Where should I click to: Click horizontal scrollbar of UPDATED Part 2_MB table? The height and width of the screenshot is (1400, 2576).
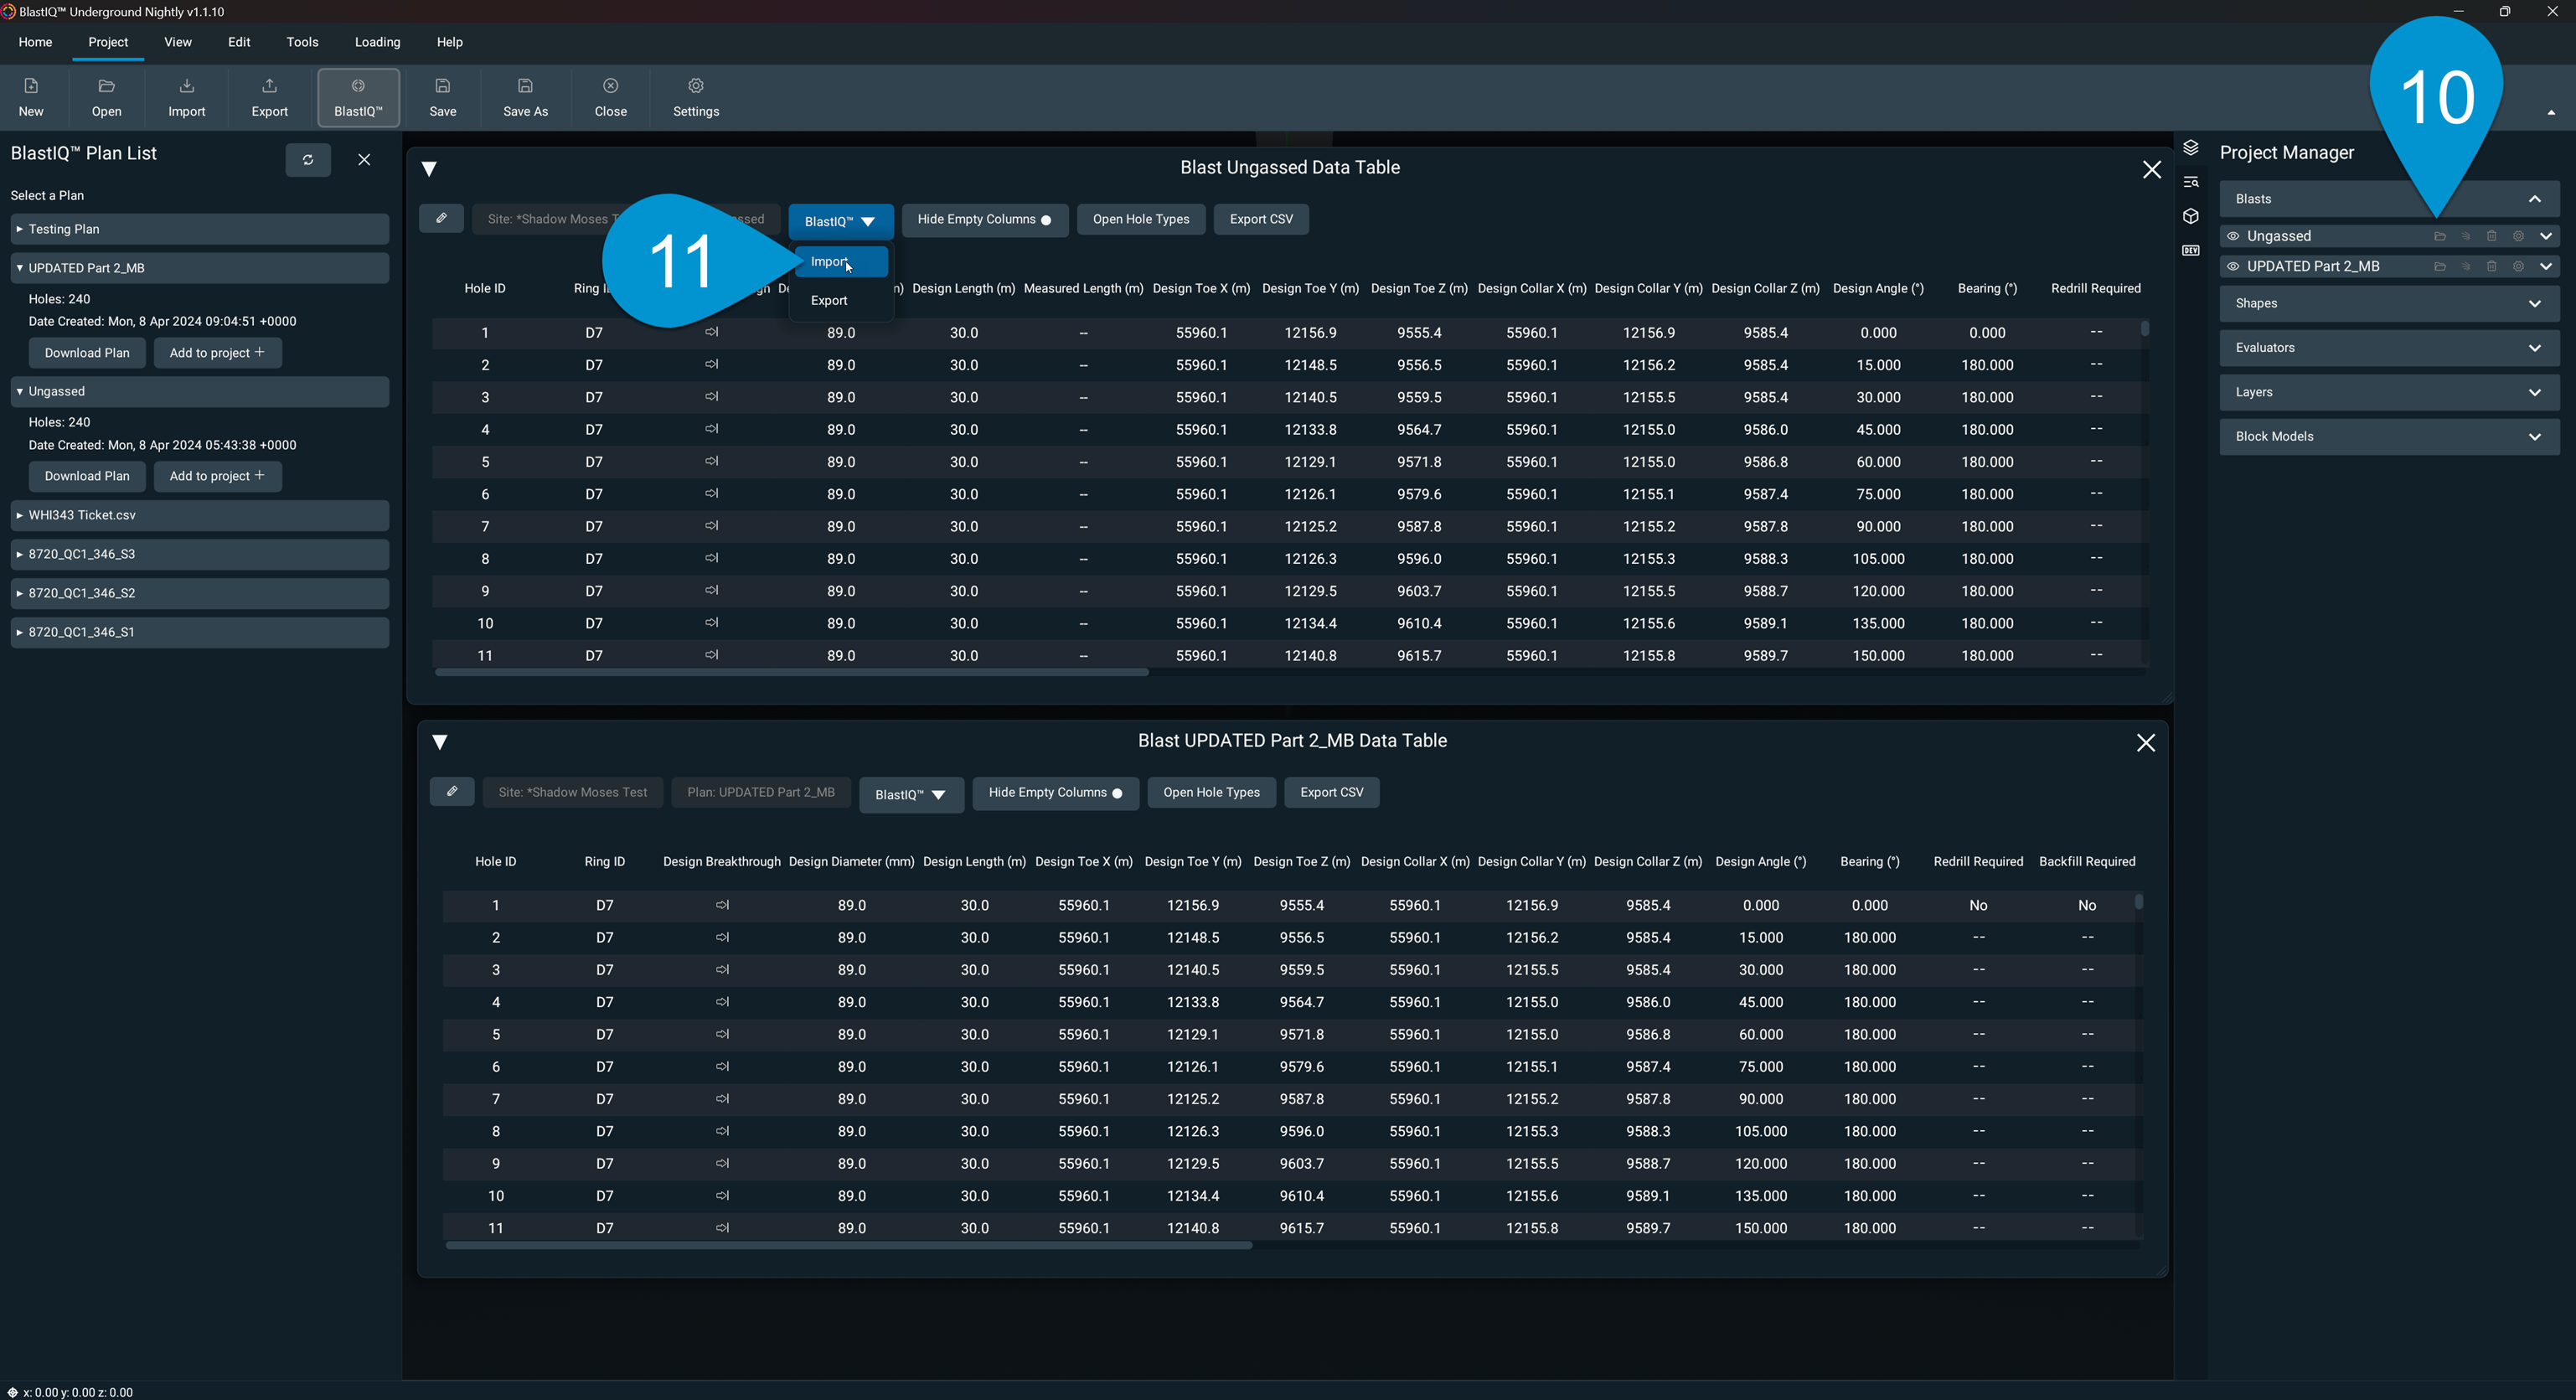[849, 1245]
